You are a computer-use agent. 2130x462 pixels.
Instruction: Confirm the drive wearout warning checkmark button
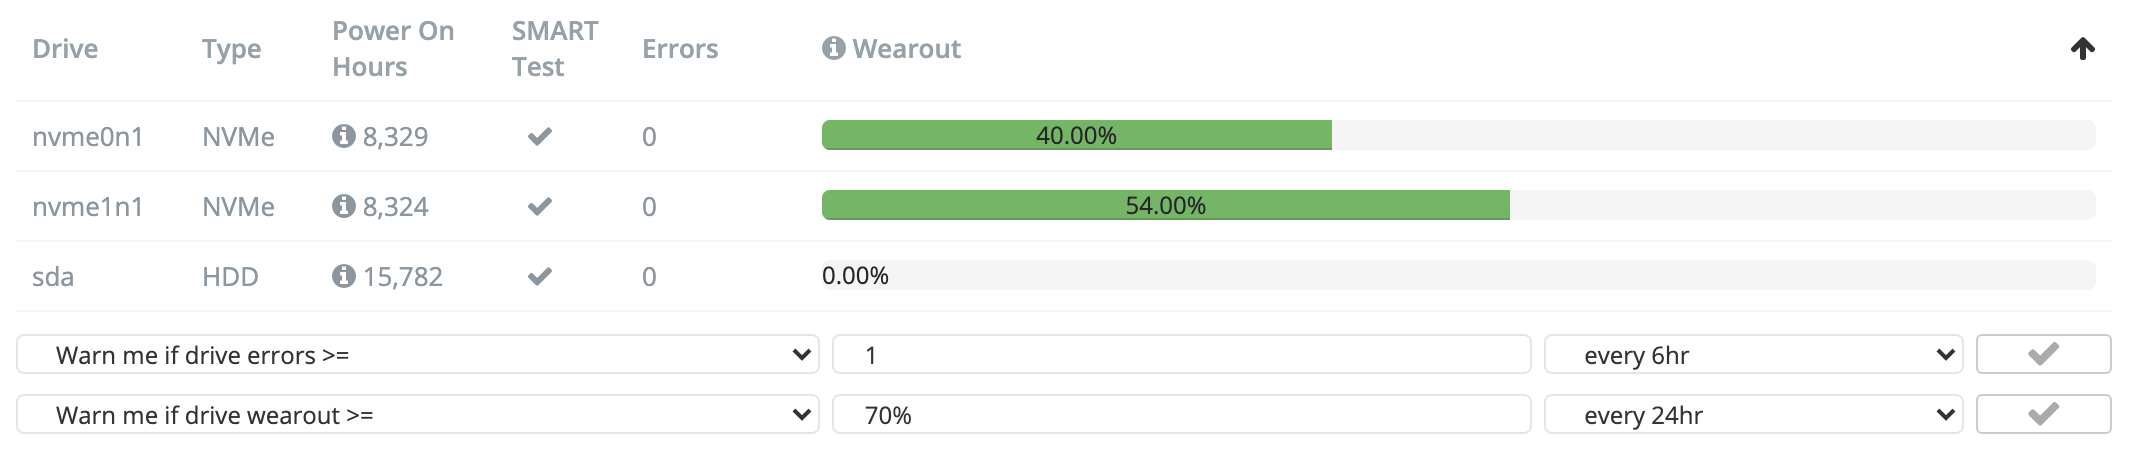[2043, 414]
